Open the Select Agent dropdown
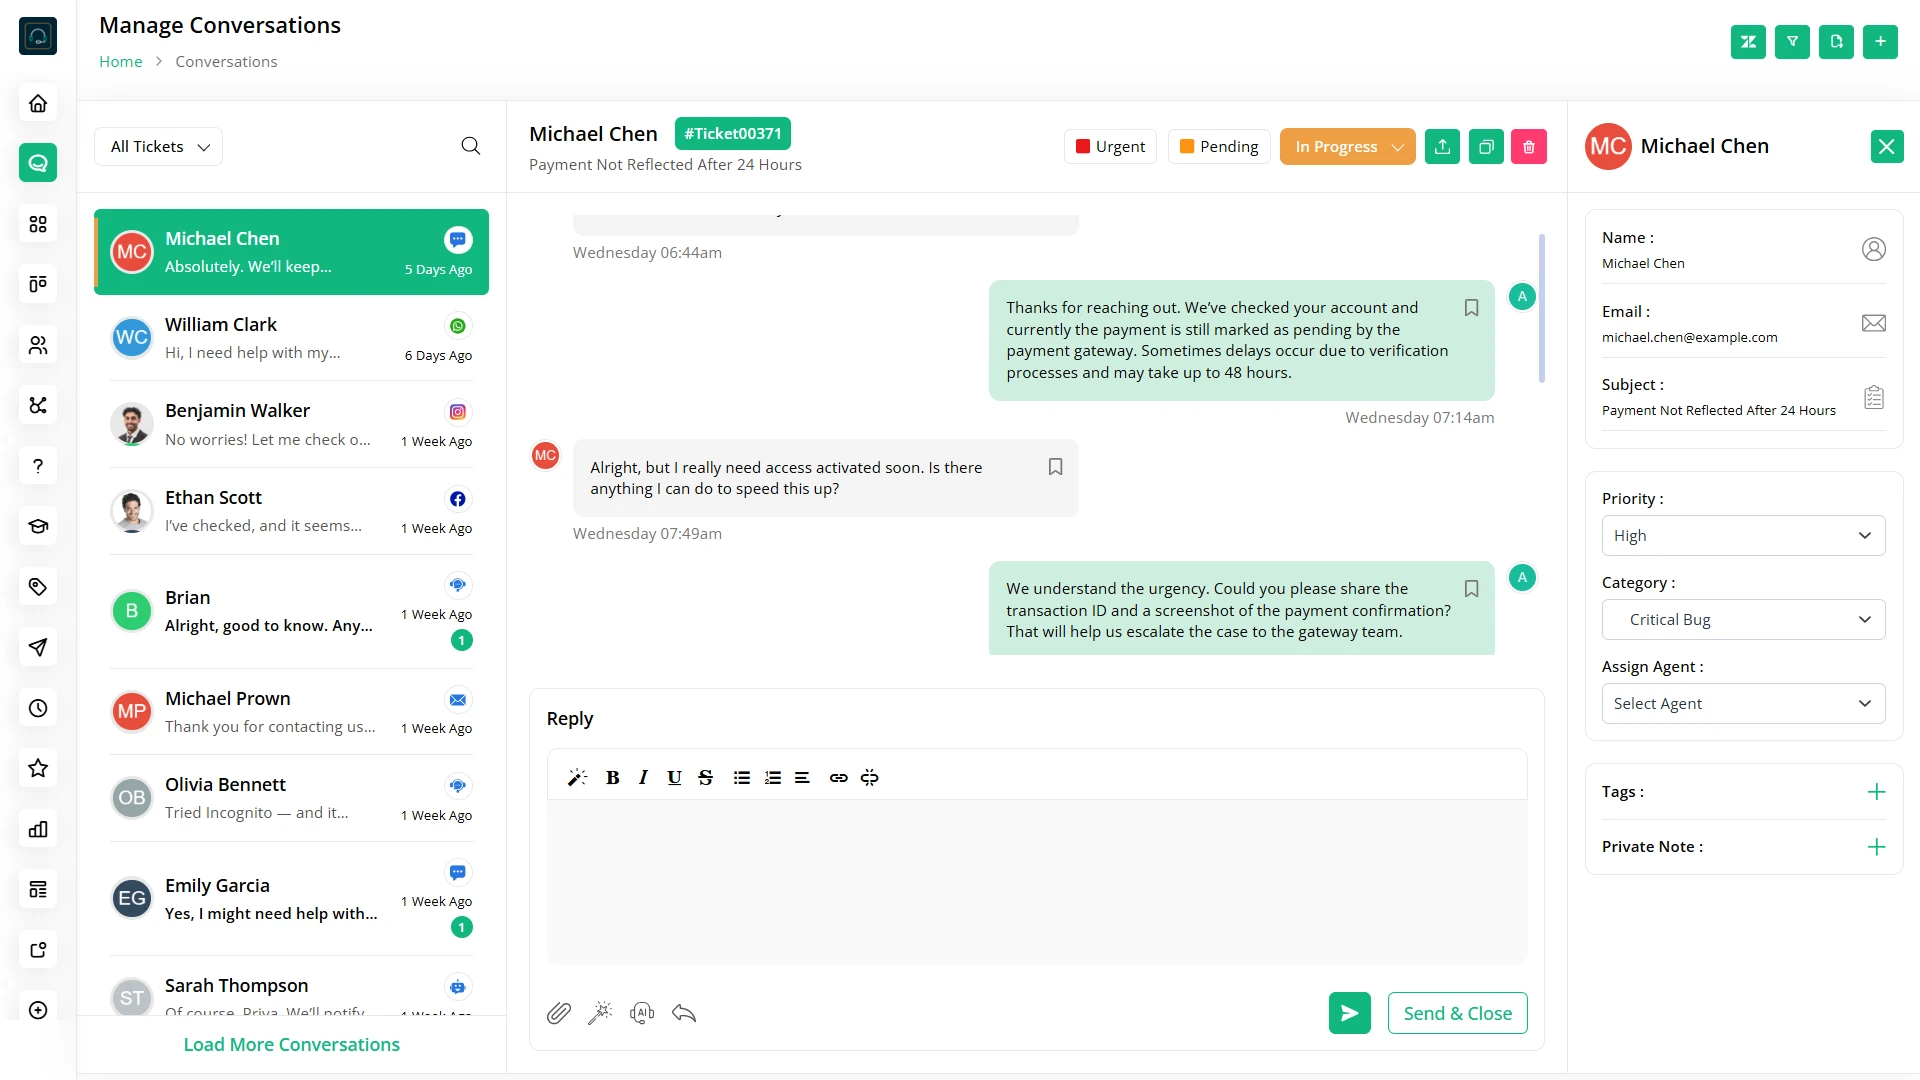 pos(1743,704)
